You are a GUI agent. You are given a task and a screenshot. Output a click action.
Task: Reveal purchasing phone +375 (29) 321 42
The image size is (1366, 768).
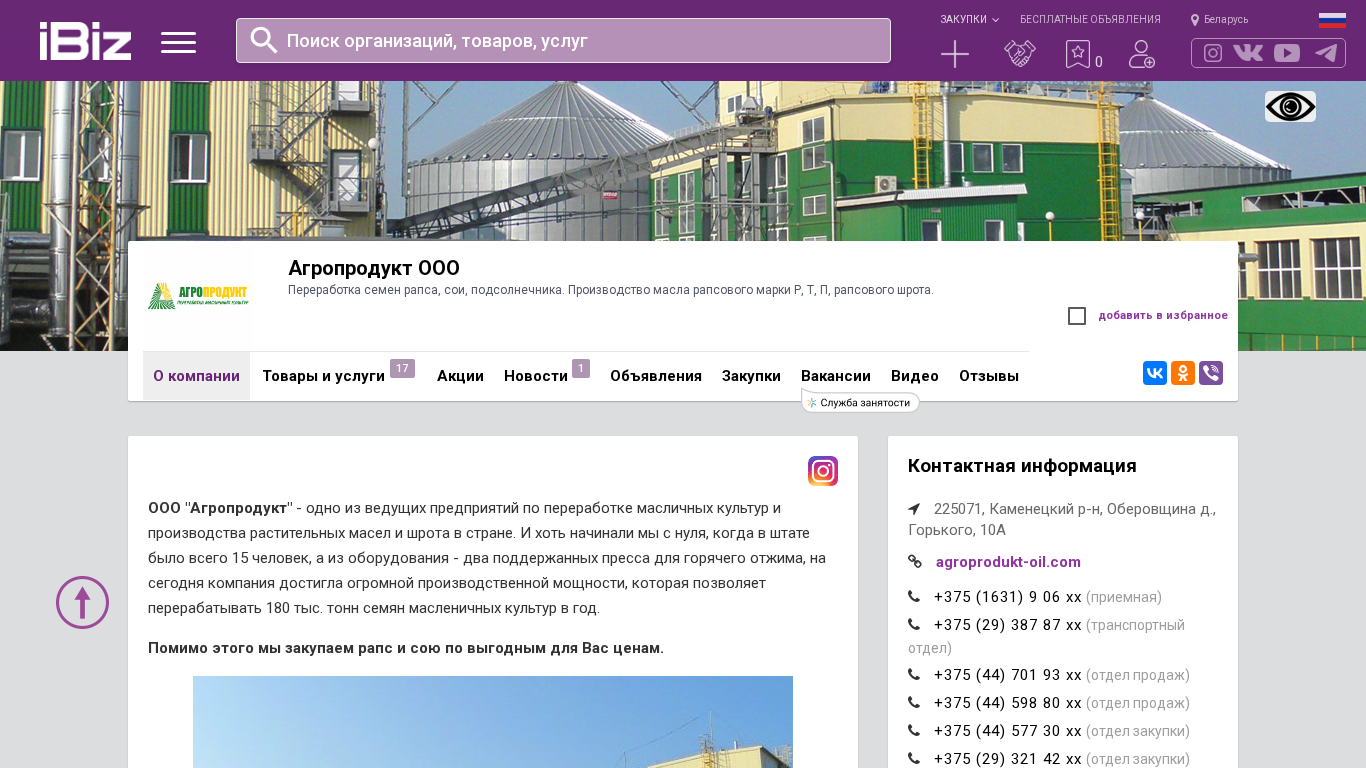pyautogui.click(x=1008, y=759)
